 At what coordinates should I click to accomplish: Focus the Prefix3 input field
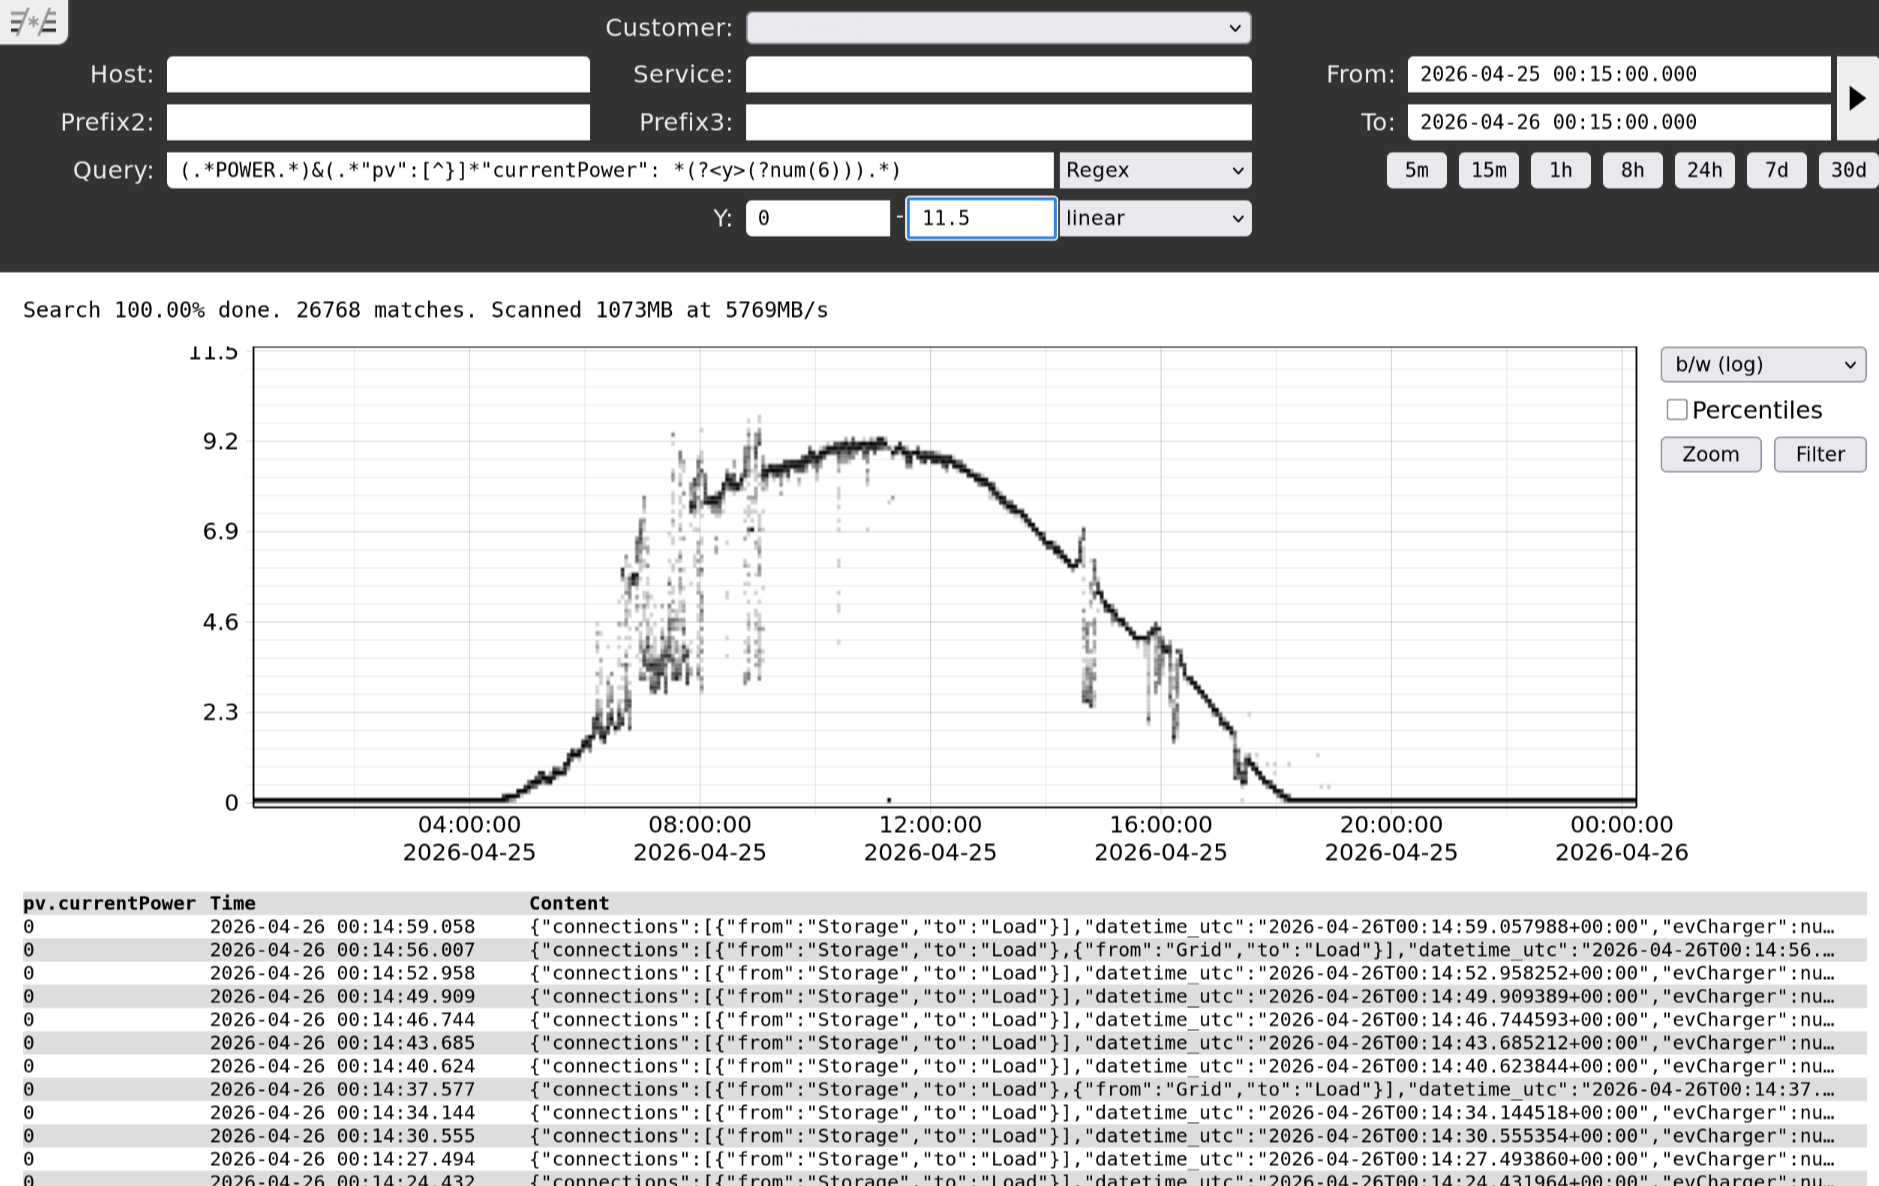tap(998, 123)
